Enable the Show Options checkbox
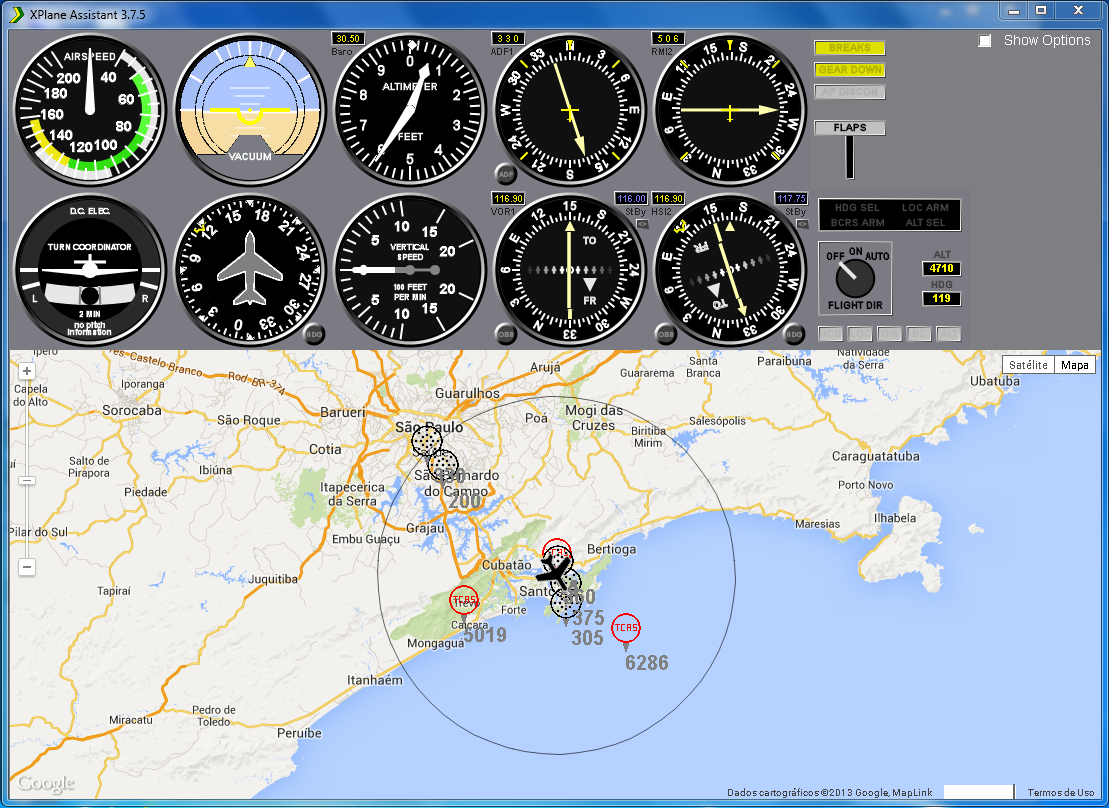 tap(985, 41)
